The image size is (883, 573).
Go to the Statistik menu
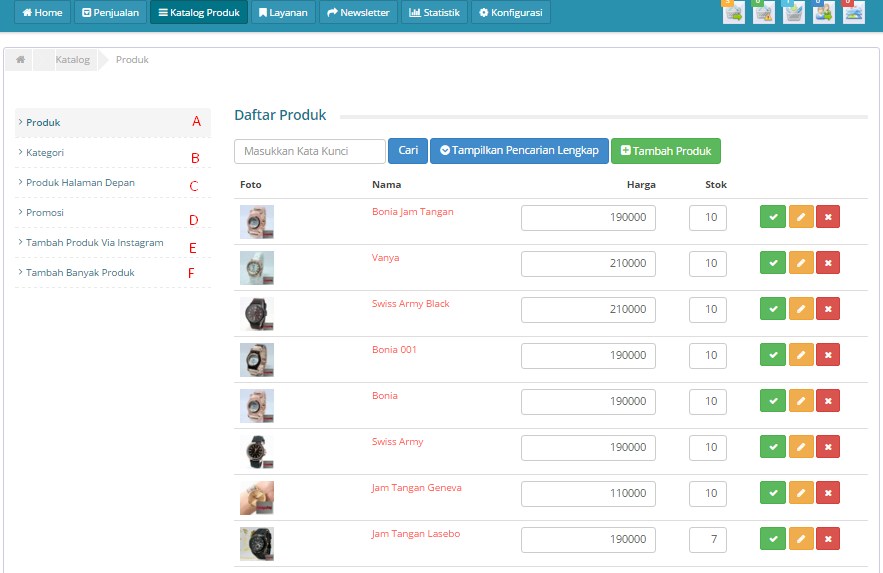434,13
